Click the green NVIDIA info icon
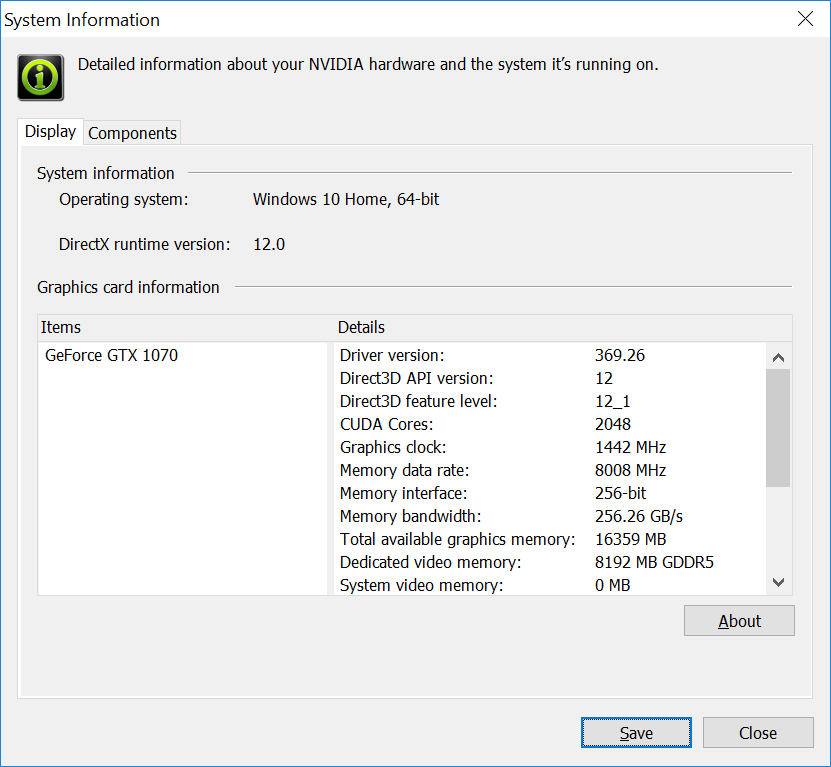 click(x=41, y=77)
